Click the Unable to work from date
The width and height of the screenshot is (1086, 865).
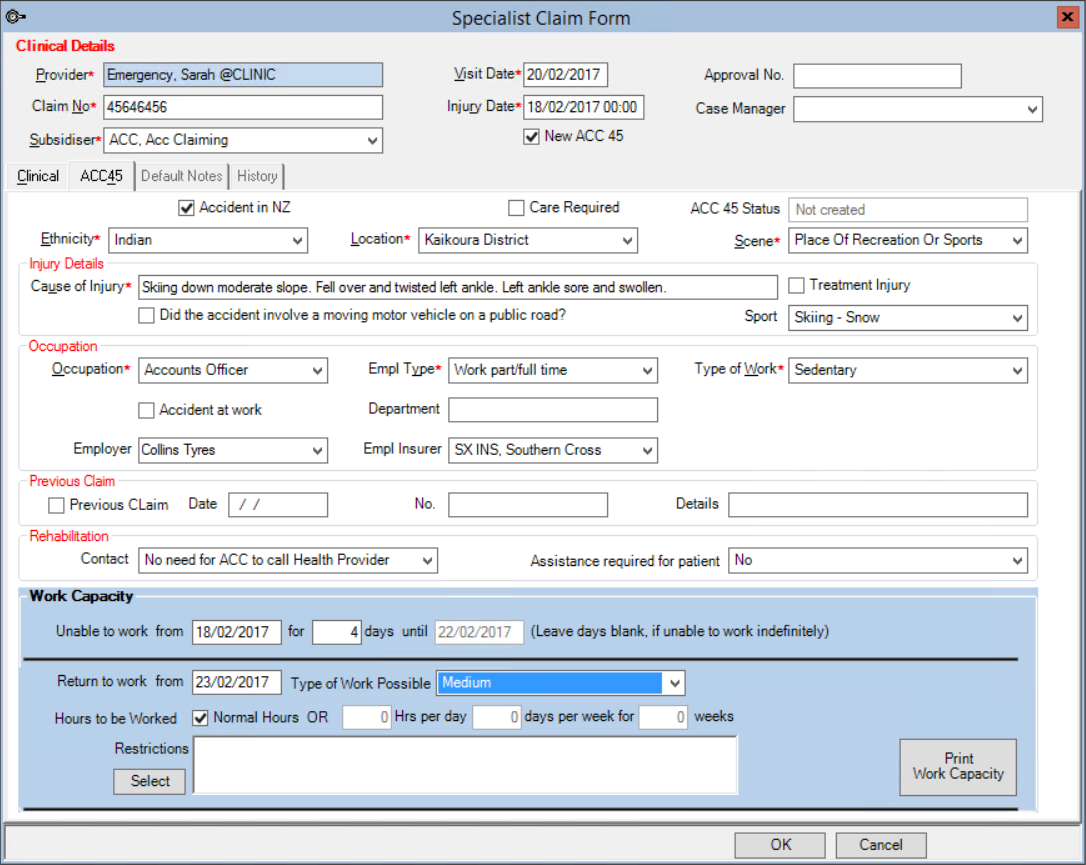point(237,632)
